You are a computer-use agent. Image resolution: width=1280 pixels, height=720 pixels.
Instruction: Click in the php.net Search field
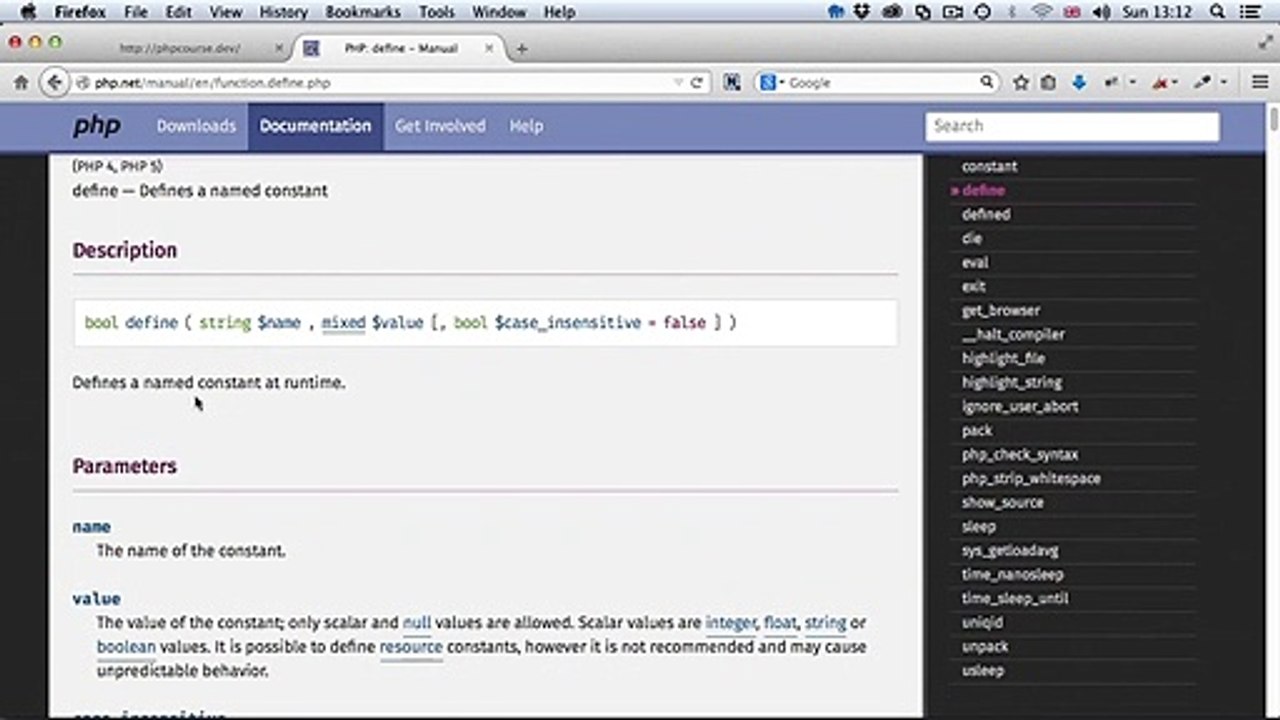click(x=1072, y=126)
